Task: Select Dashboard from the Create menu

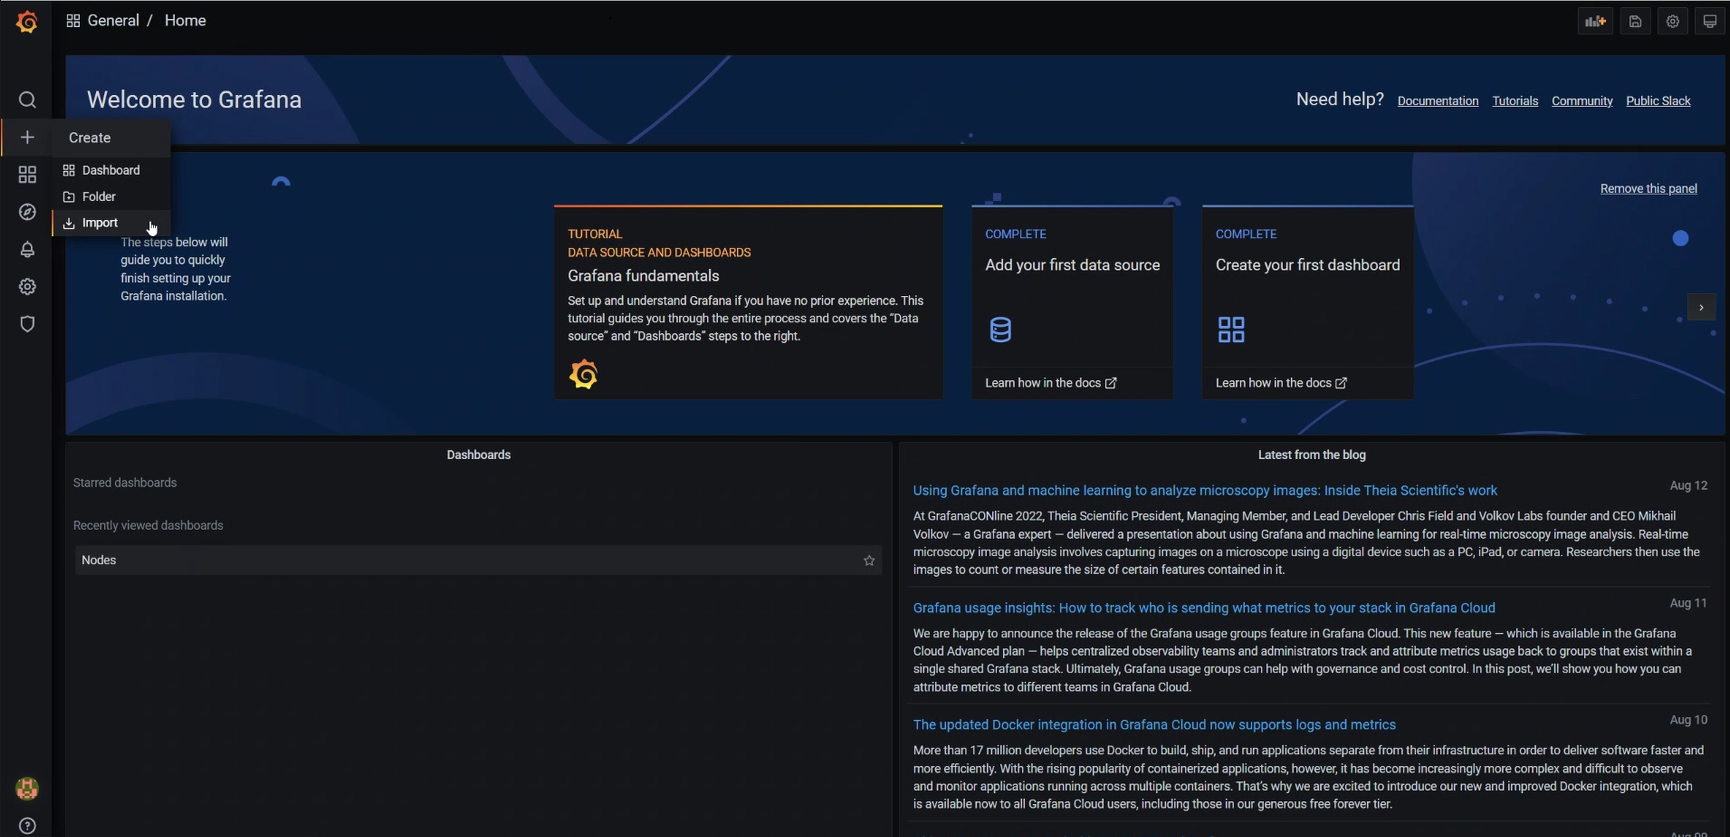Action: point(110,170)
